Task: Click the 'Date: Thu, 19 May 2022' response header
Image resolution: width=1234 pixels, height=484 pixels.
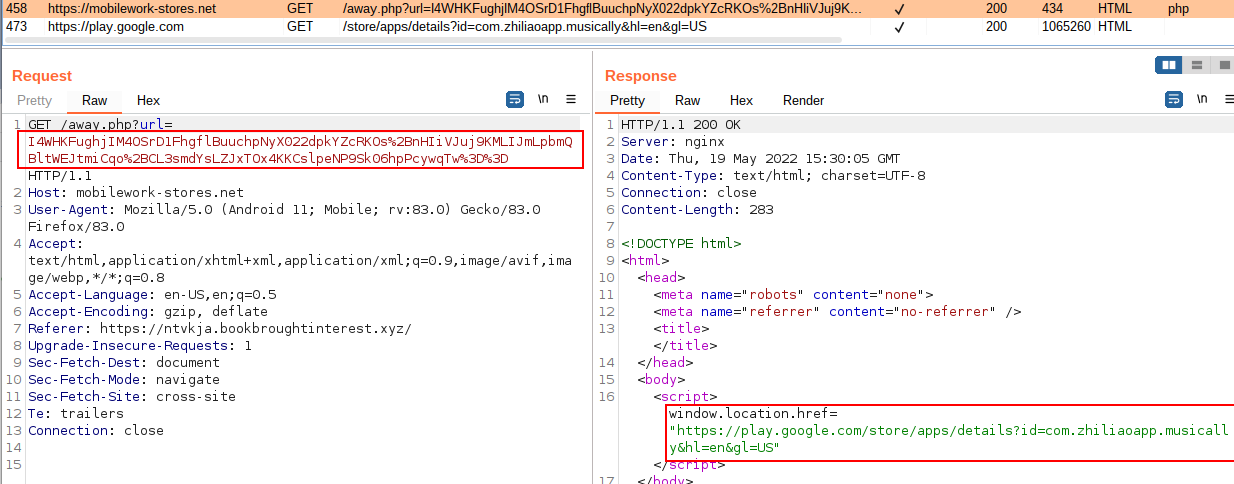Action: point(761,159)
